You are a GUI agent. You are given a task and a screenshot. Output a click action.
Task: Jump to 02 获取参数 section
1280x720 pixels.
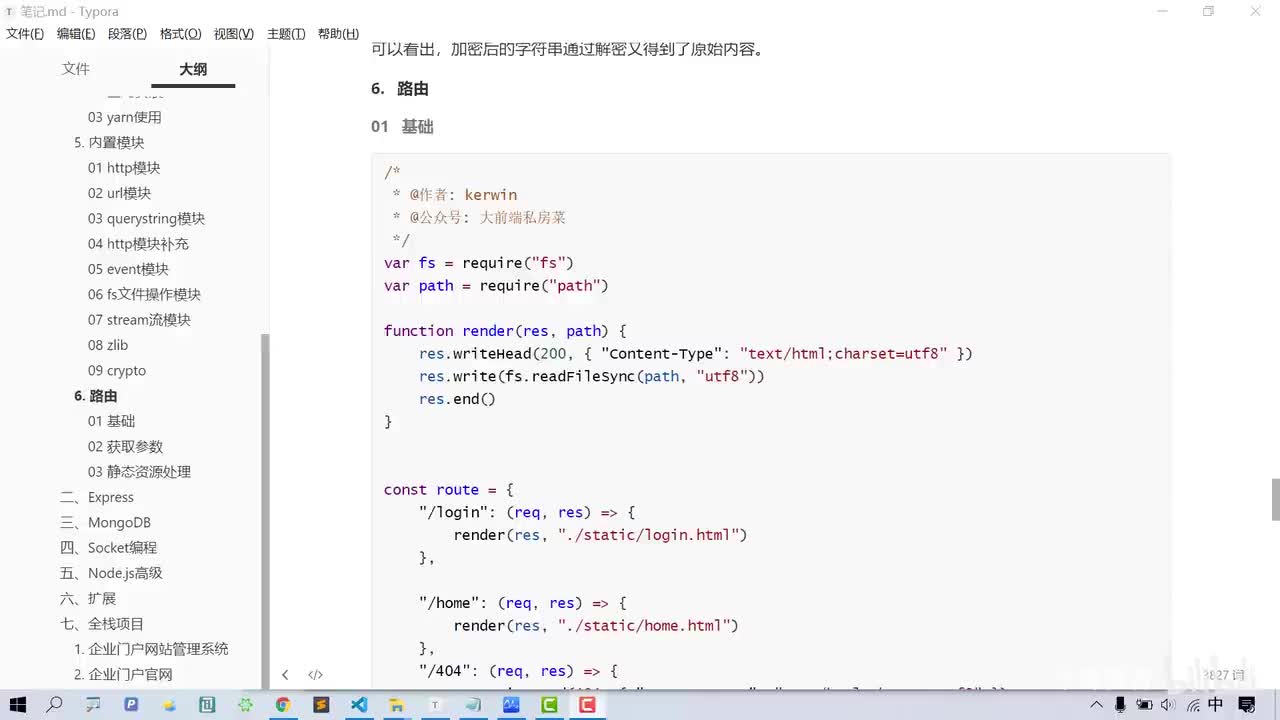pyautogui.click(x=125, y=446)
